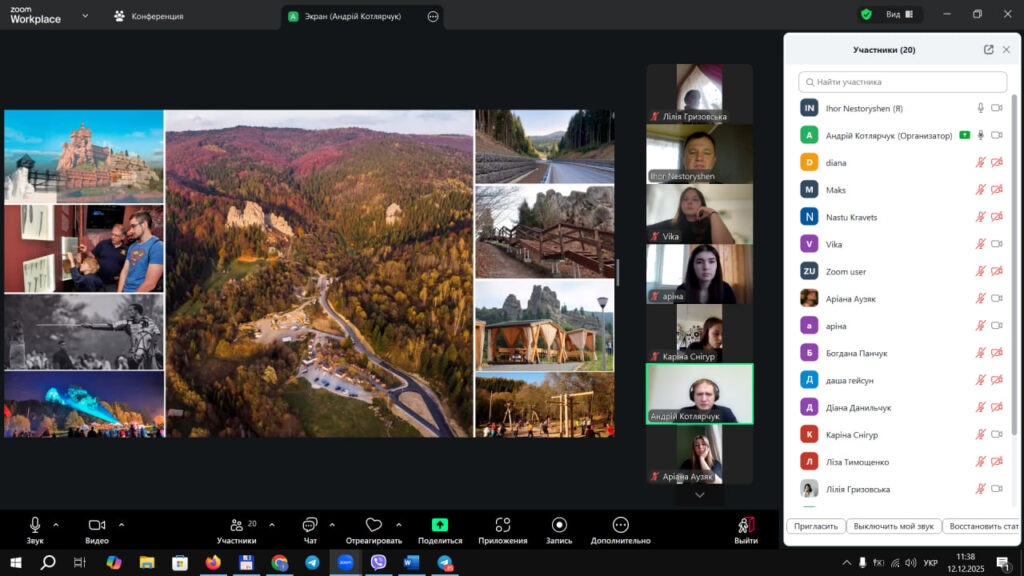Click the Leave meeting (Выйти) icon
This screenshot has height=576, width=1024.
tap(745, 525)
